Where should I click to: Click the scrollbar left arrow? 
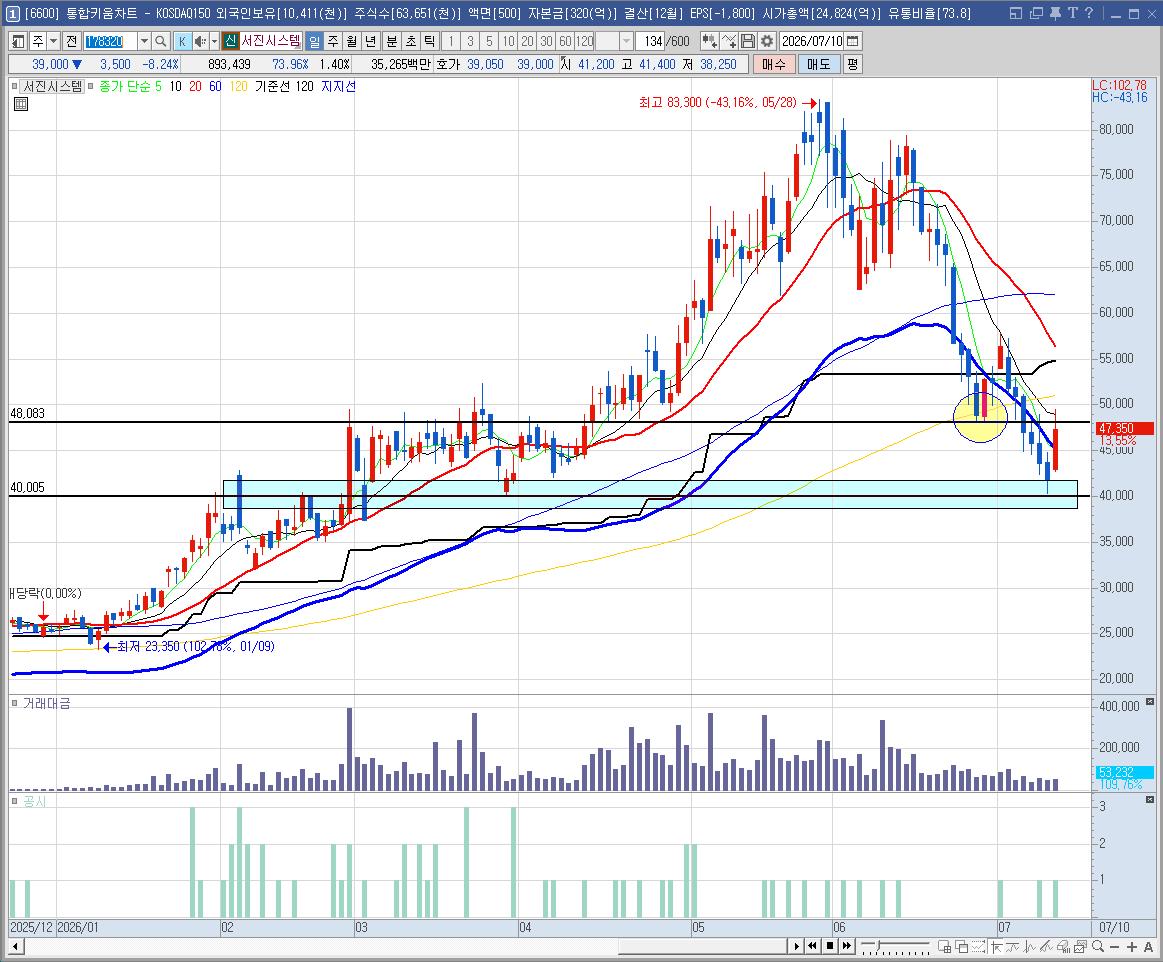(x=16, y=946)
